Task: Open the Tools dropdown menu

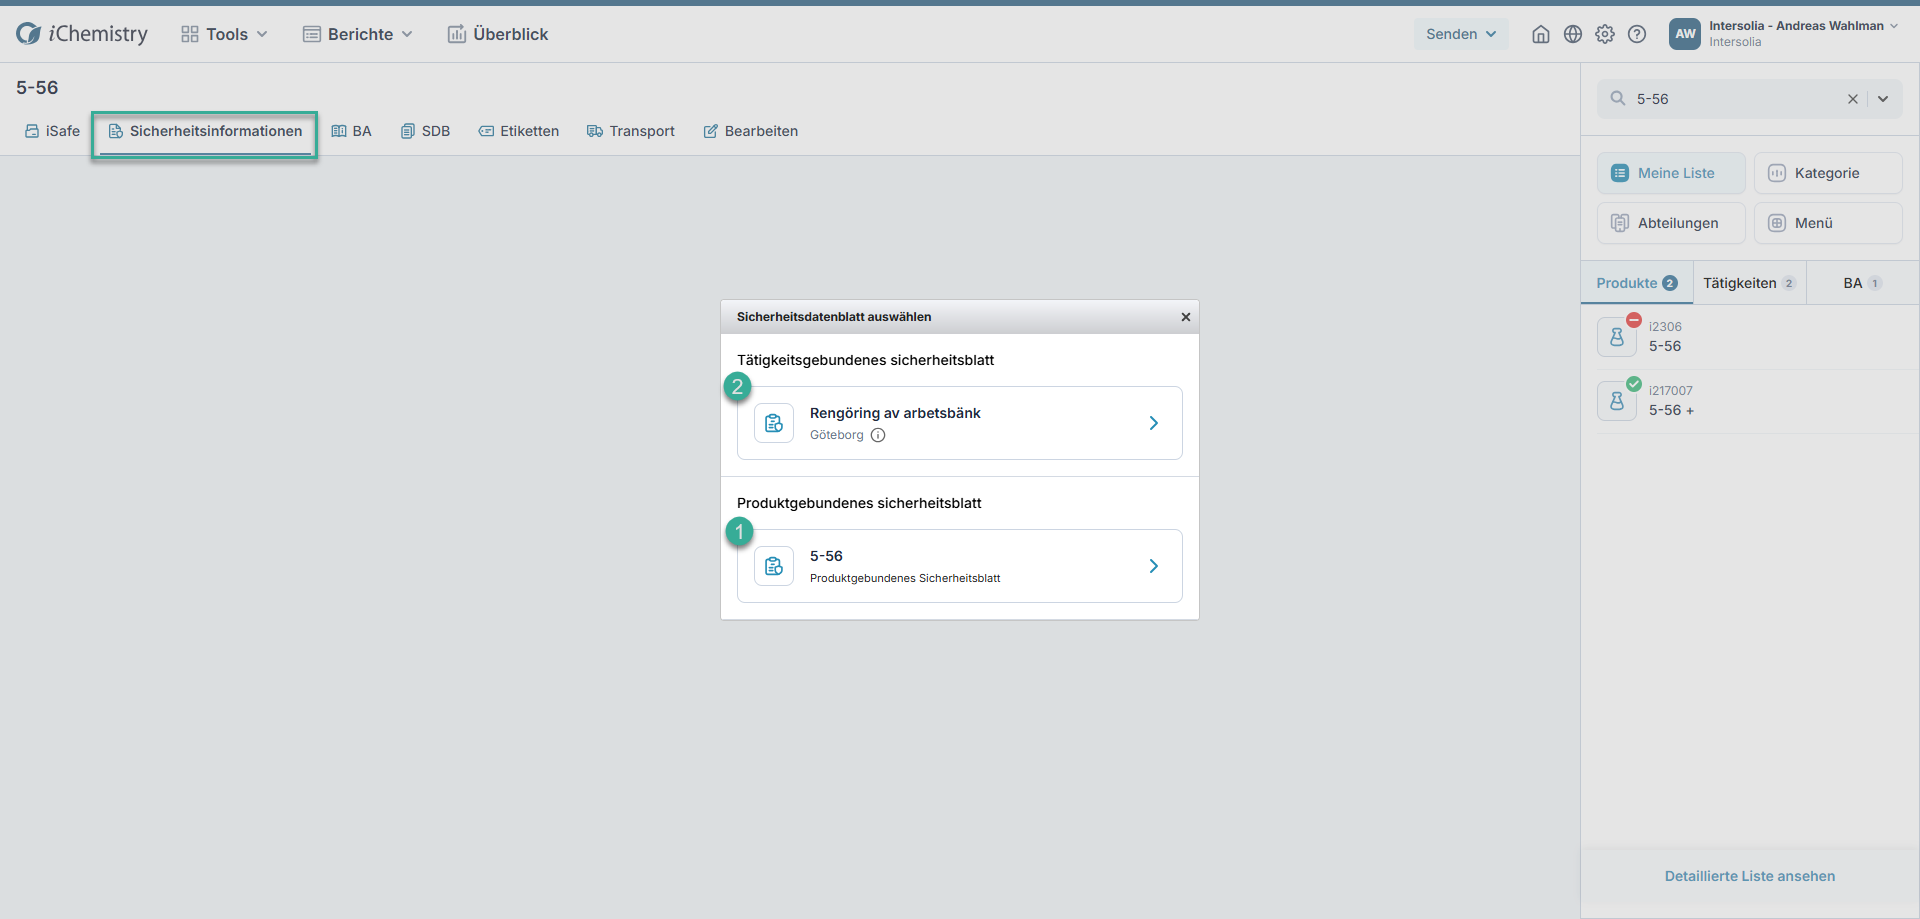Action: pyautogui.click(x=225, y=34)
